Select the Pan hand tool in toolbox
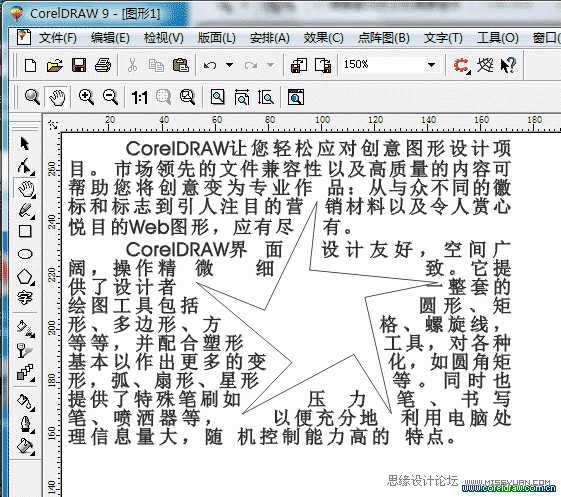This screenshot has height=497, width=561. 26,189
